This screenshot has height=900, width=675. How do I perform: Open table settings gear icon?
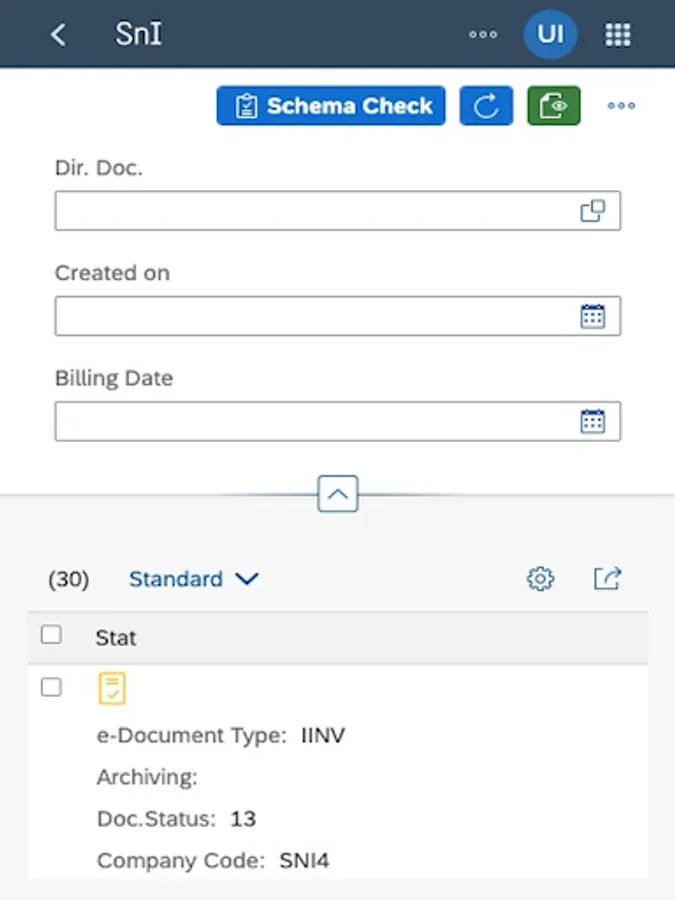point(540,578)
